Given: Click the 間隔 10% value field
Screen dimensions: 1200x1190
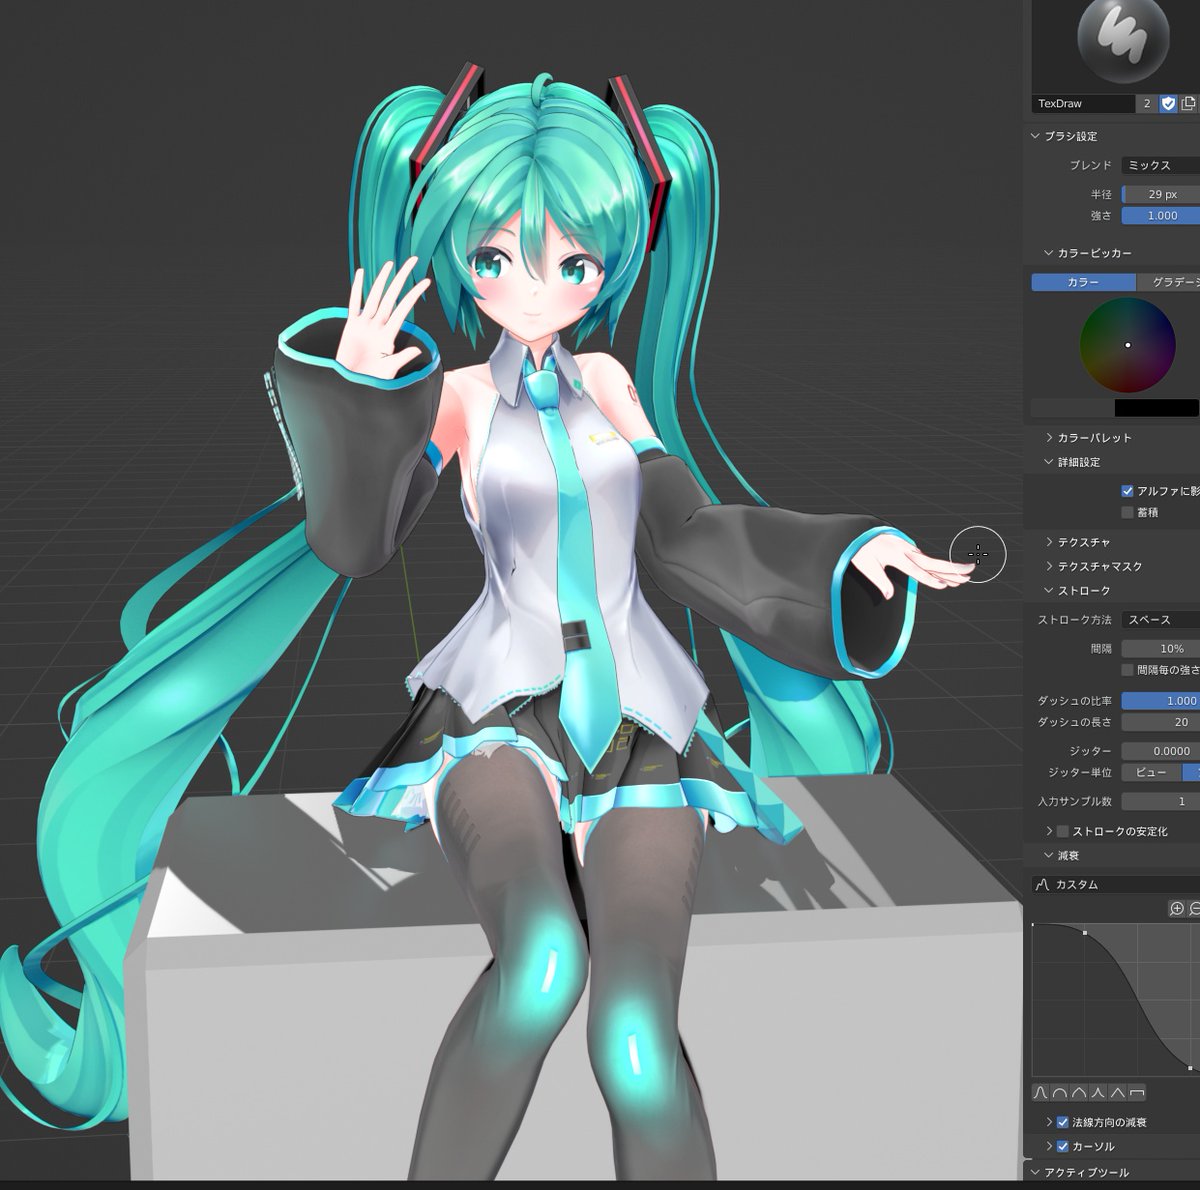Looking at the screenshot, I should tap(1160, 649).
